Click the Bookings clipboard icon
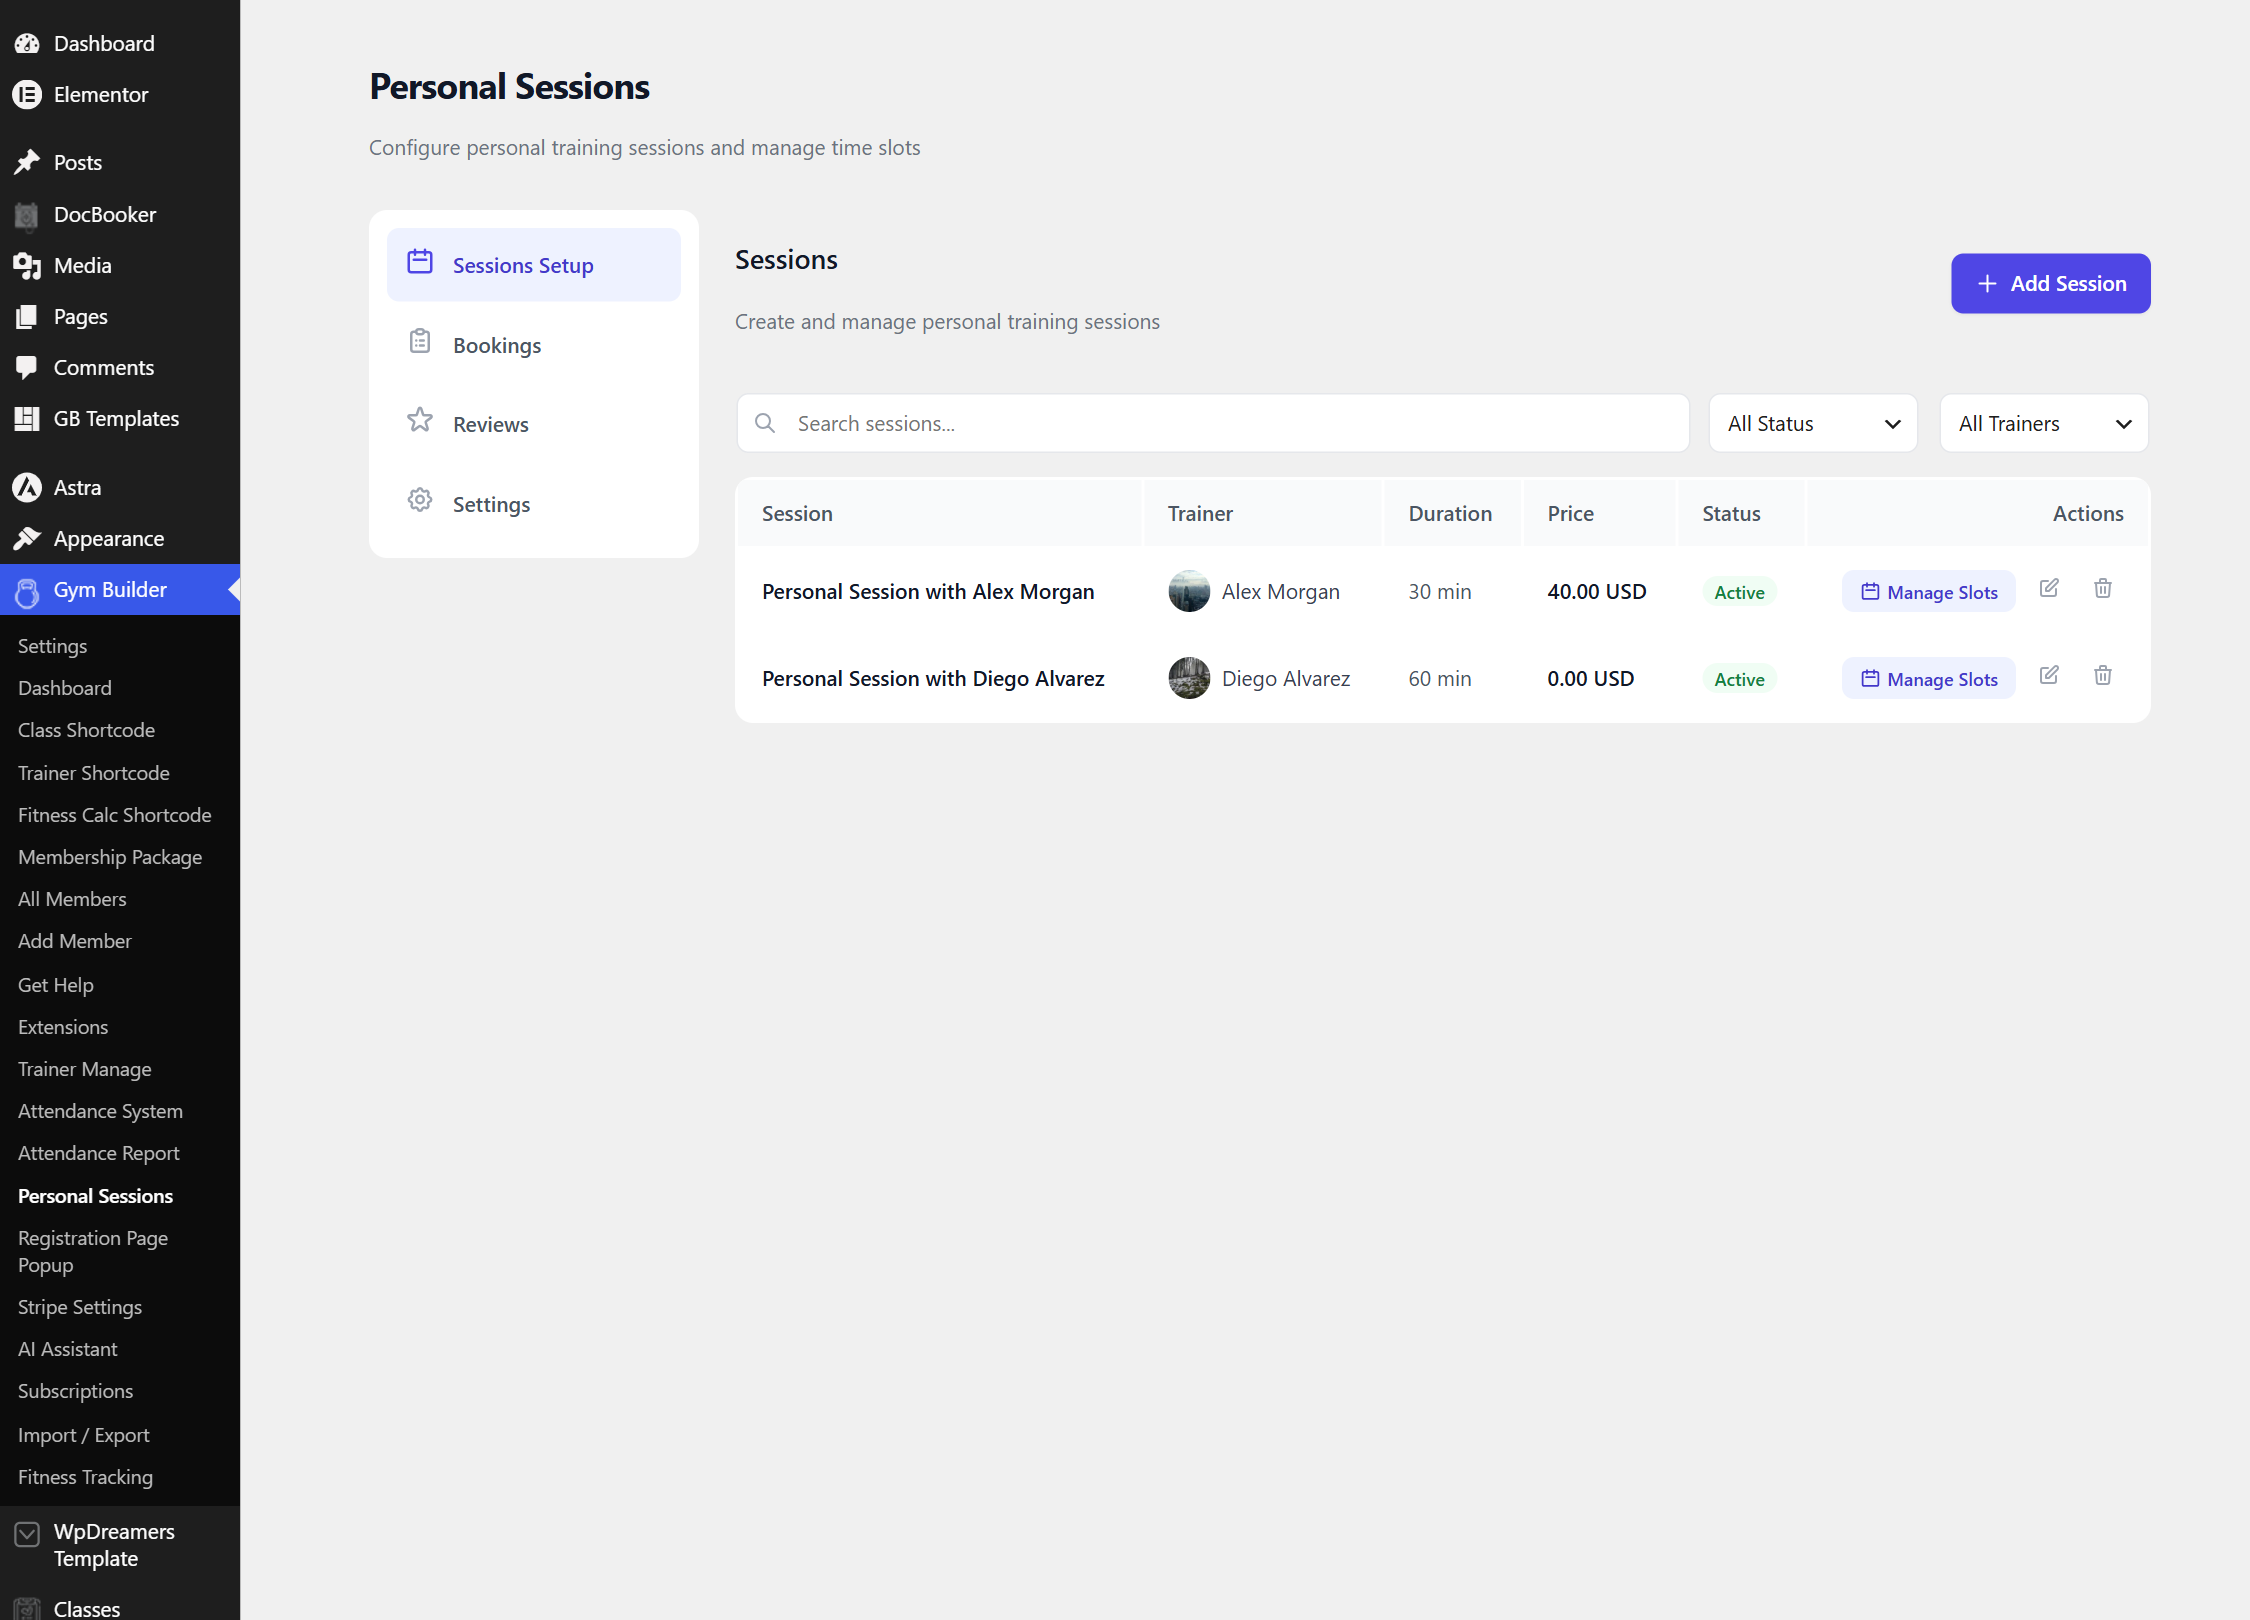 coord(420,342)
